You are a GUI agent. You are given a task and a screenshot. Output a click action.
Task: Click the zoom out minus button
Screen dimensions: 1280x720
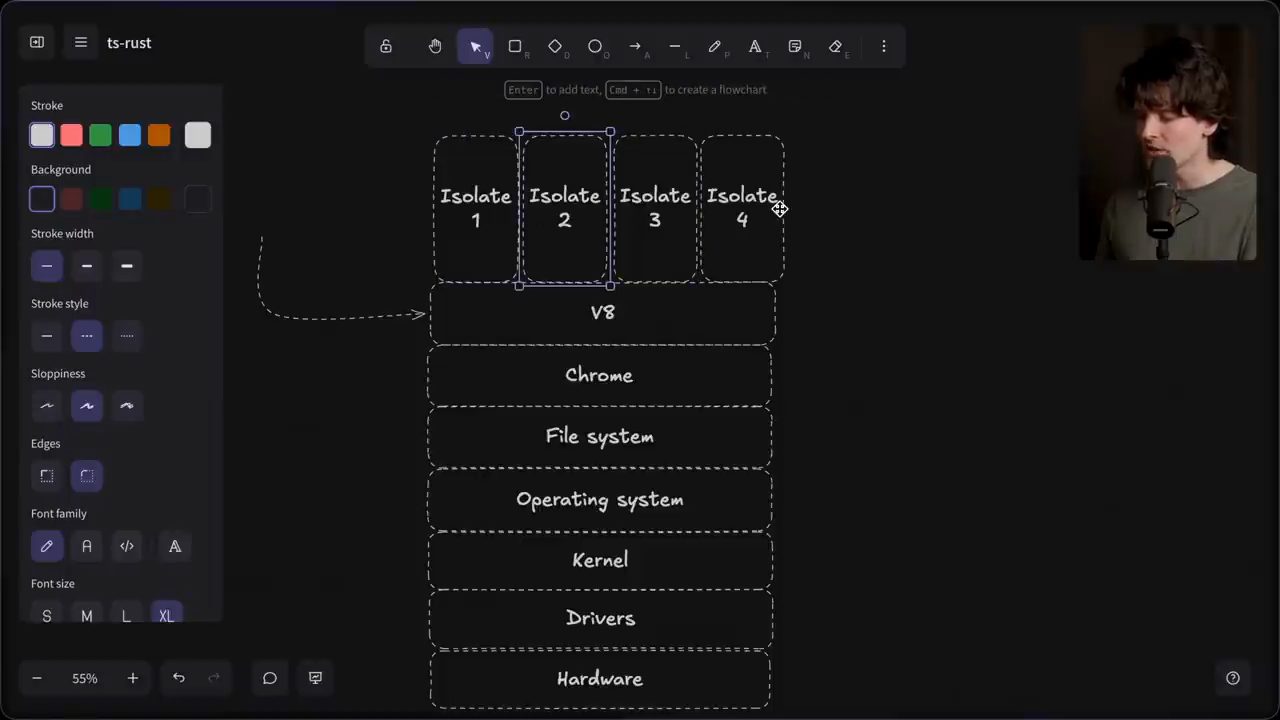pos(37,678)
